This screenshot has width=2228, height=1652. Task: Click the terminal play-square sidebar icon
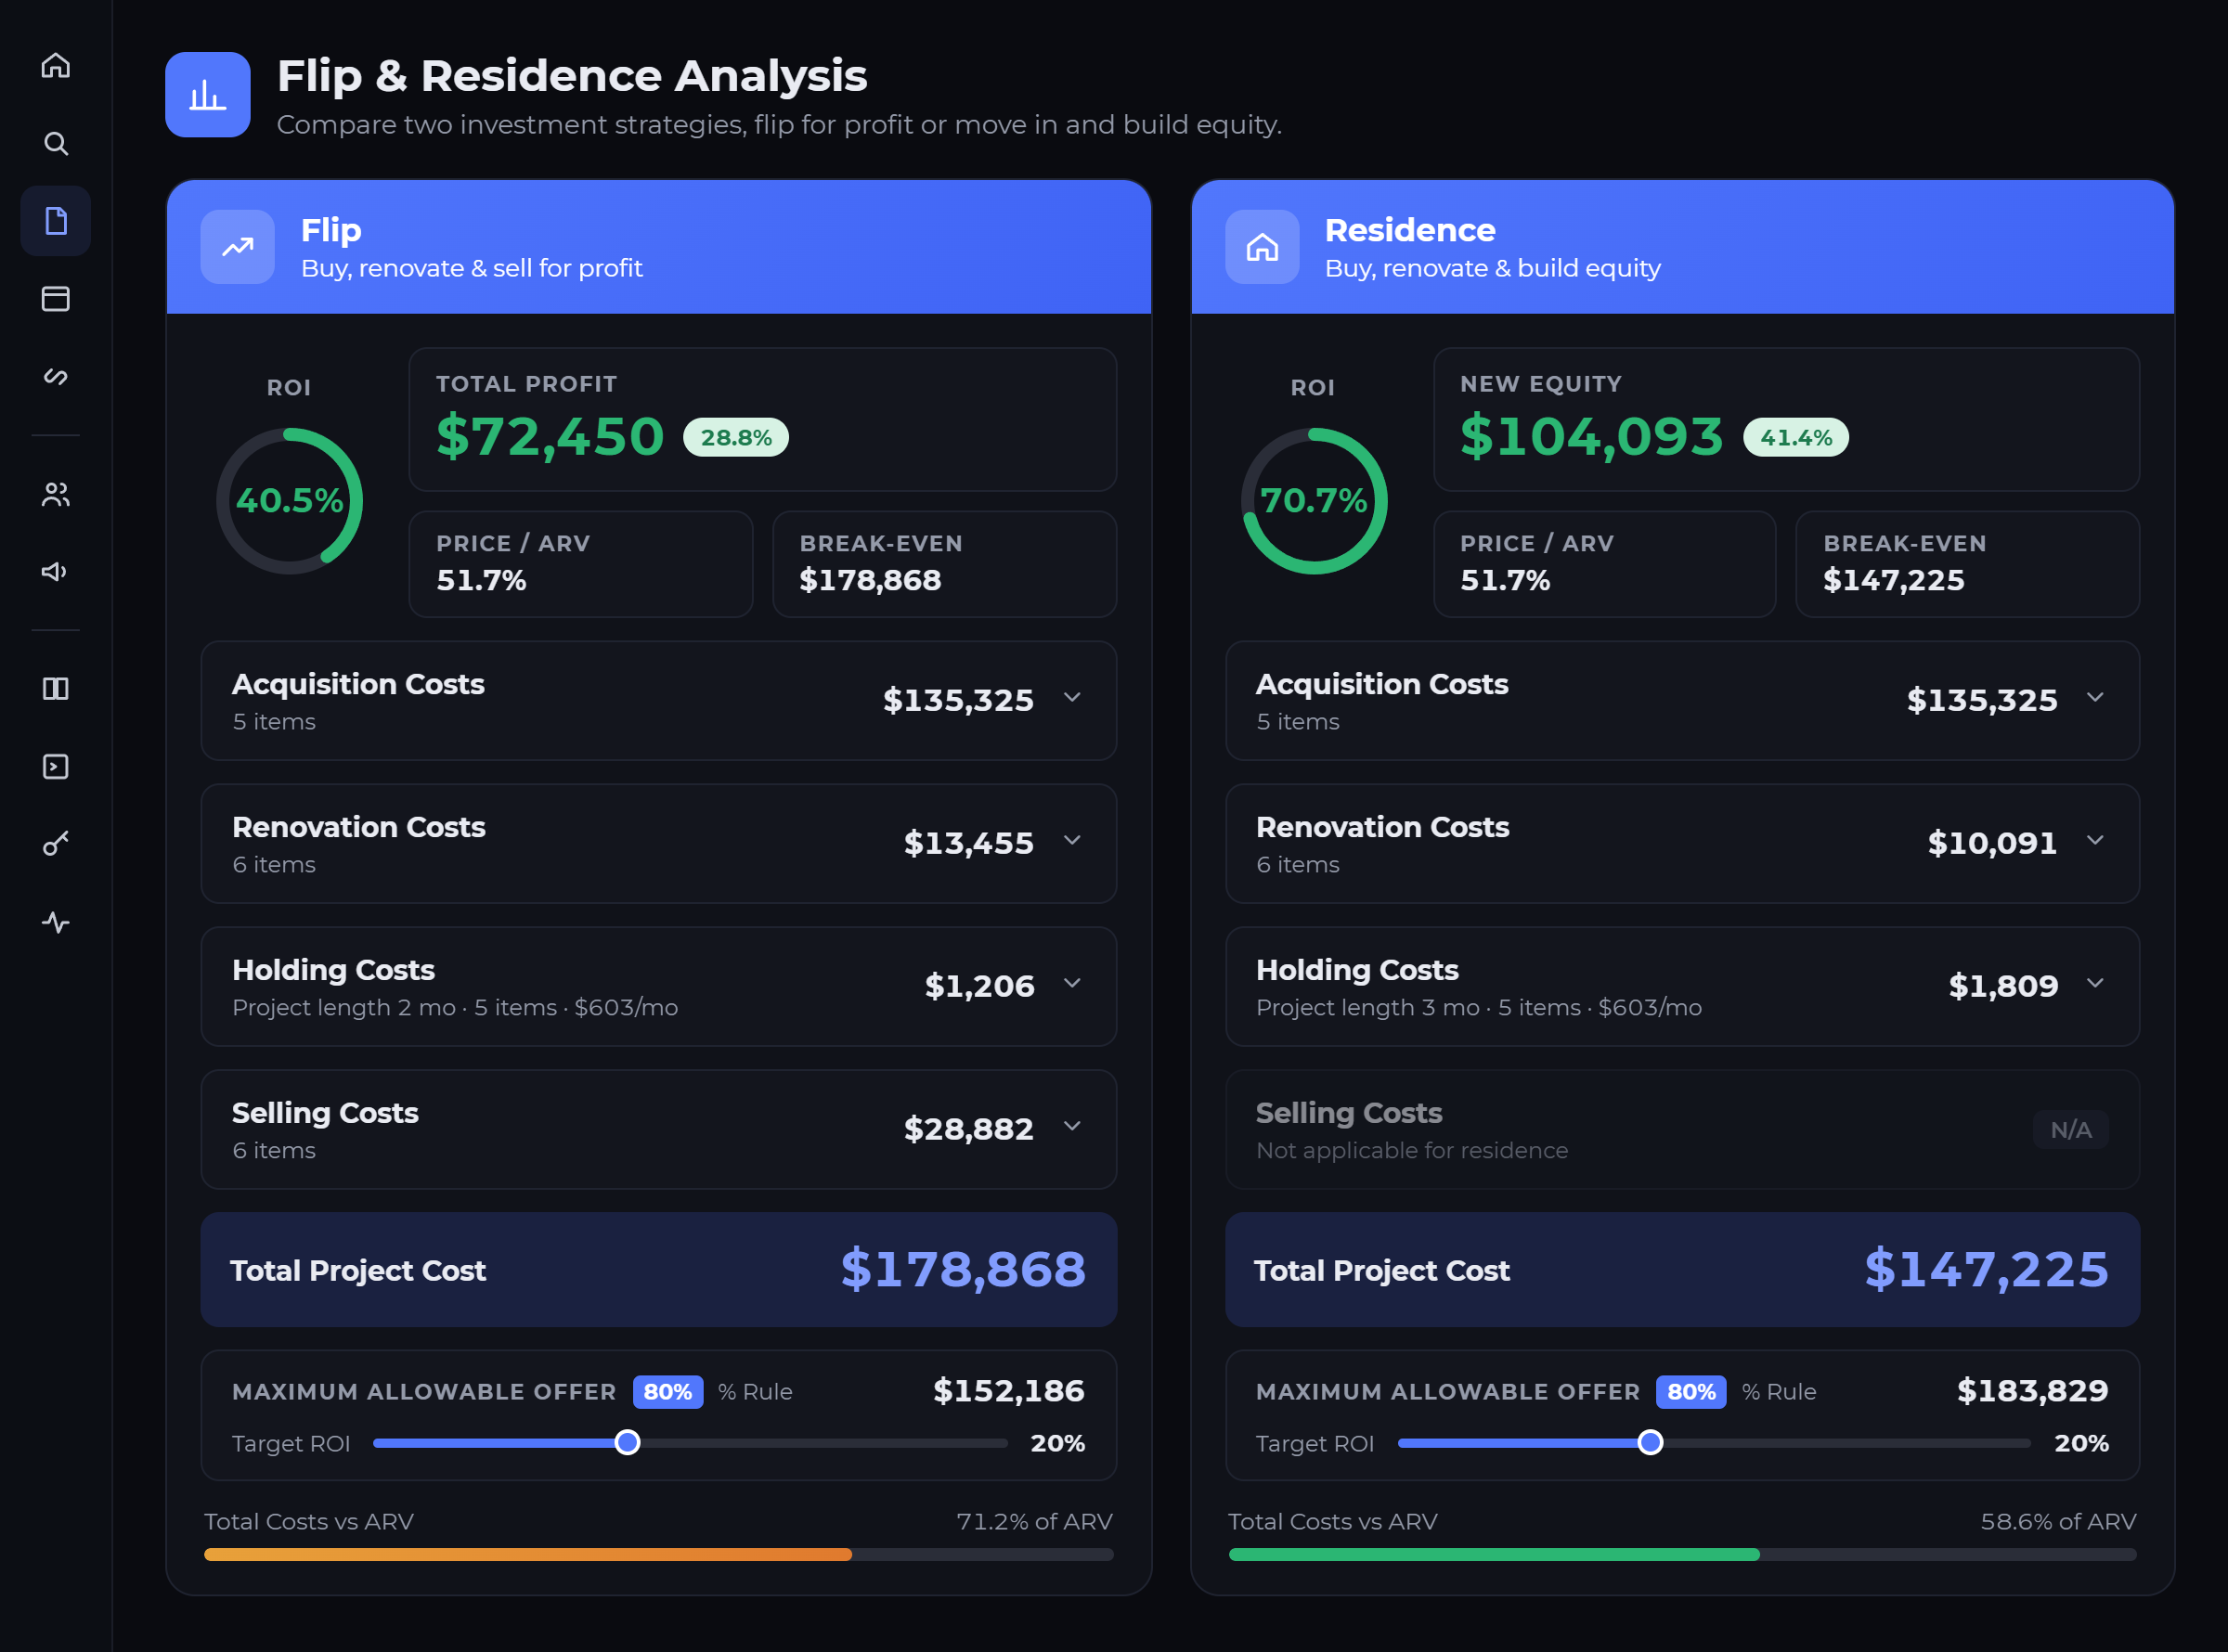(56, 766)
